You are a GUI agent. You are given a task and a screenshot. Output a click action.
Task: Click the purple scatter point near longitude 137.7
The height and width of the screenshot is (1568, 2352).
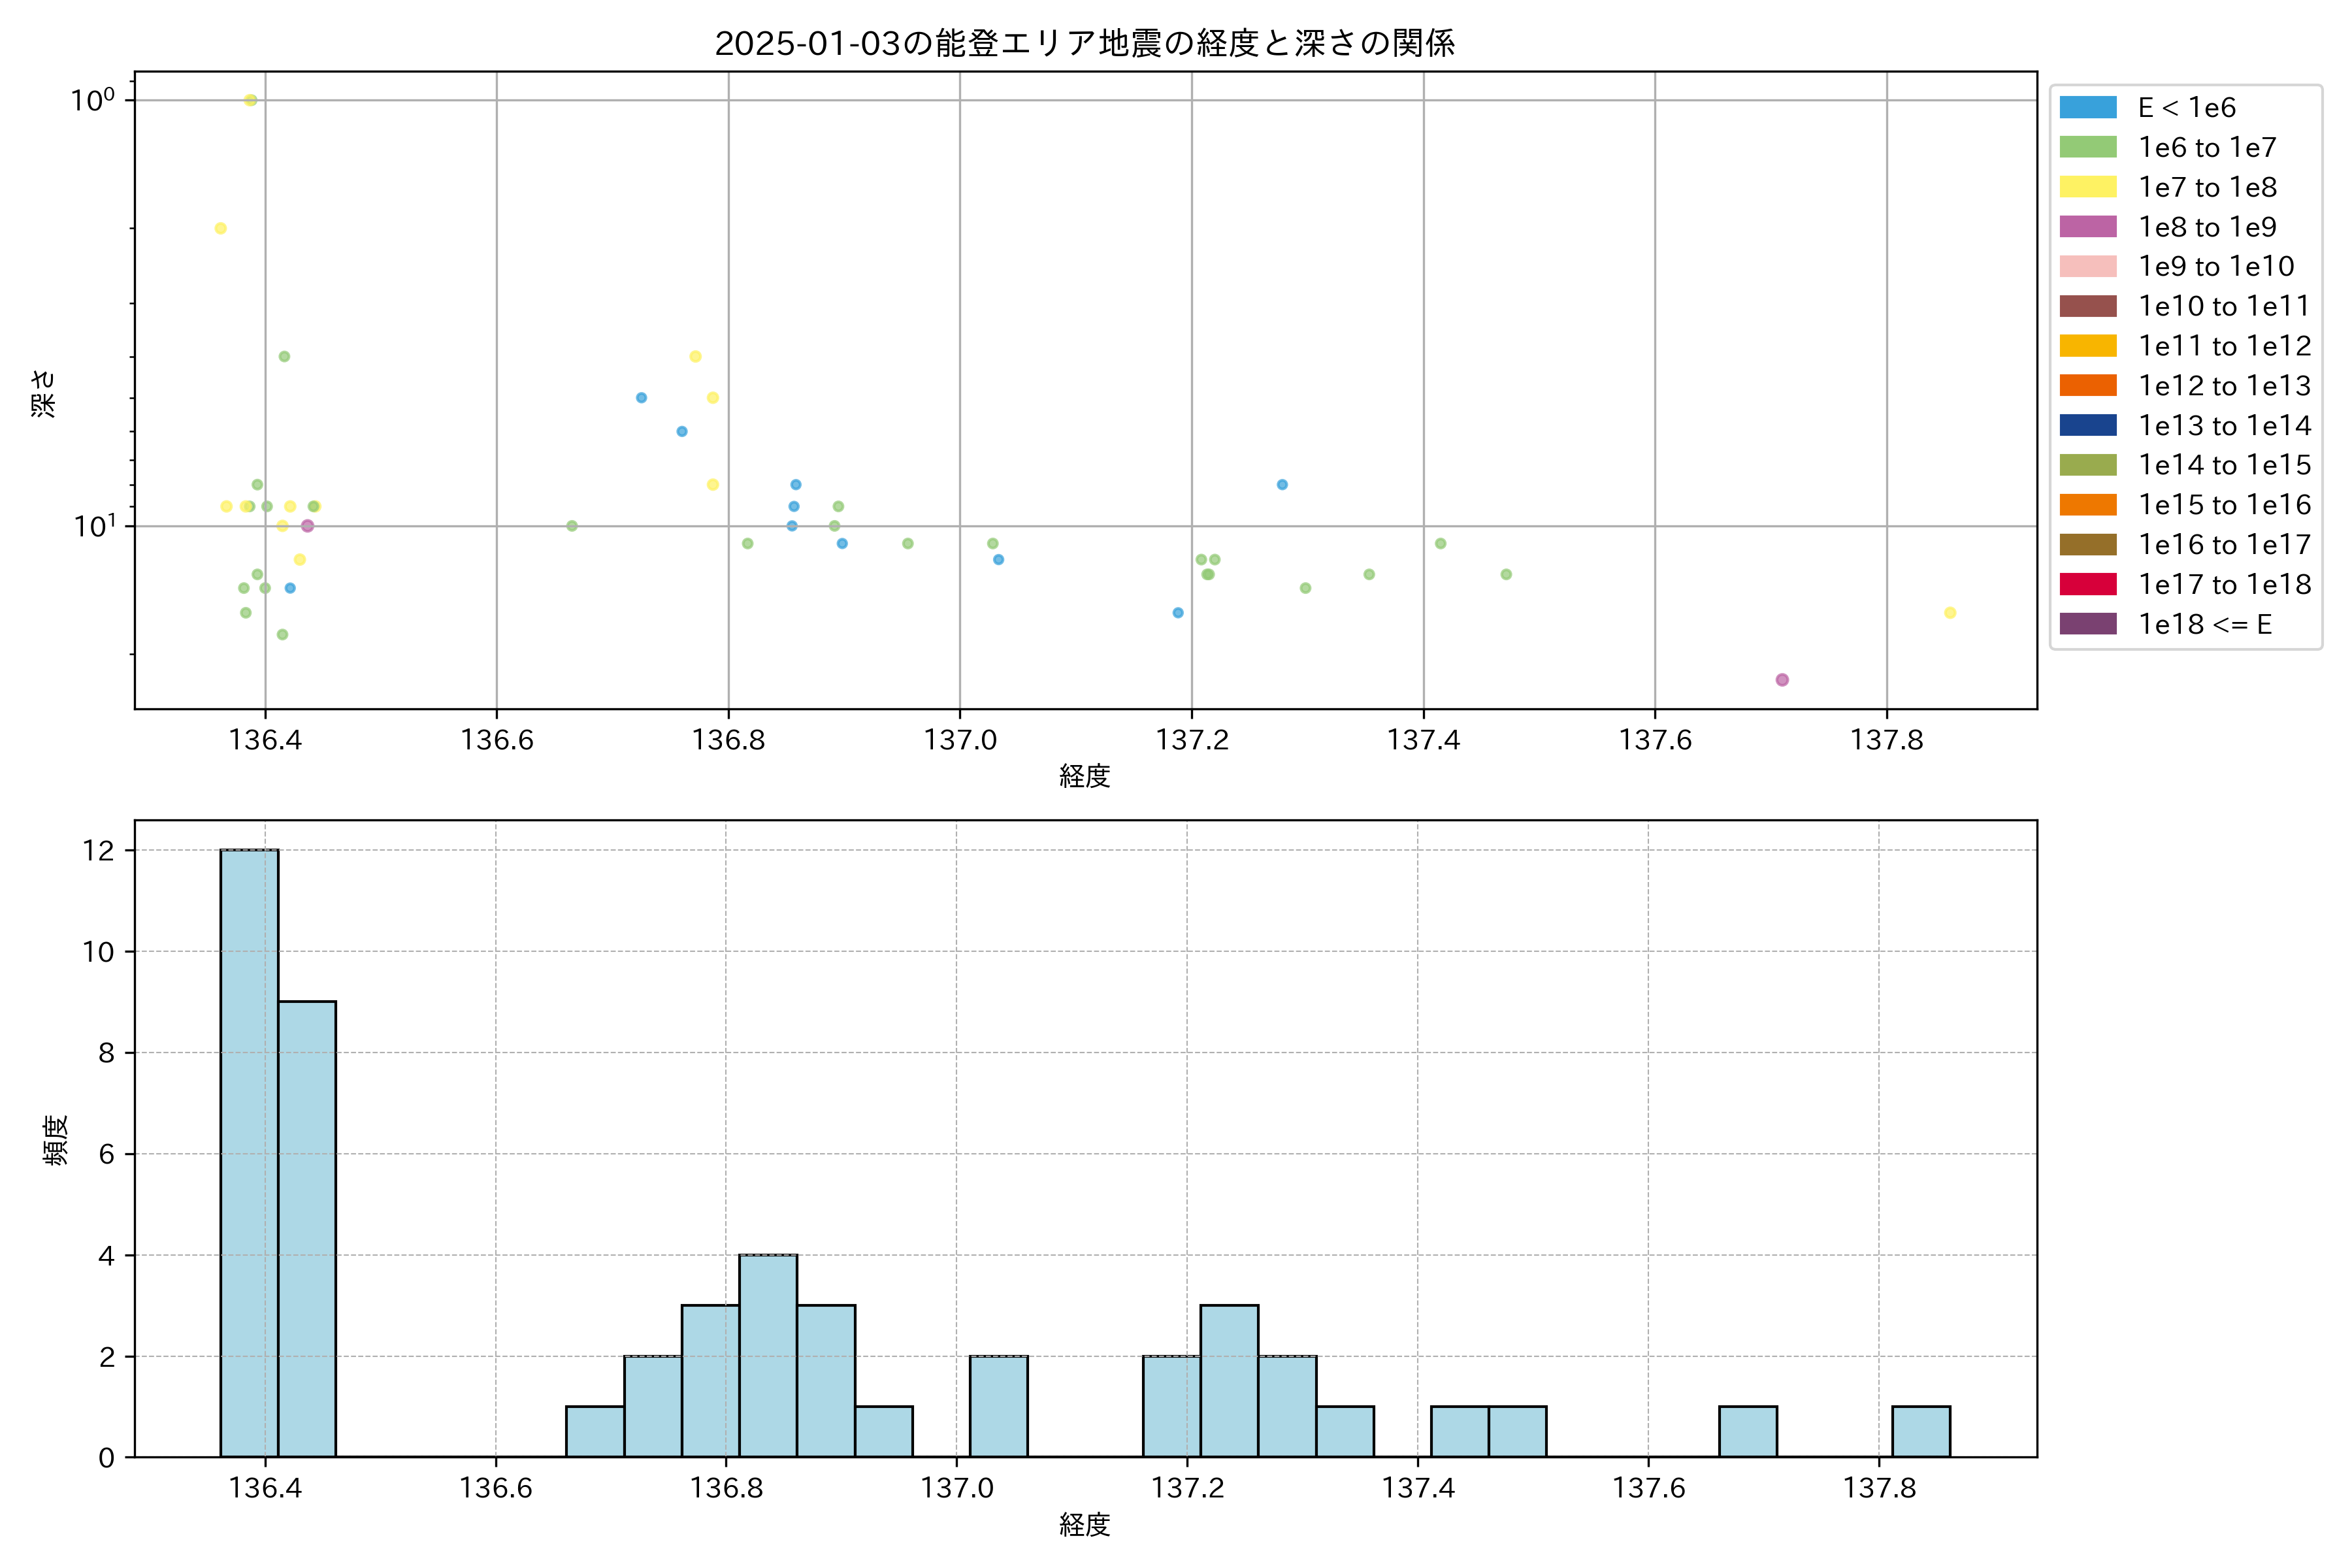(1782, 680)
